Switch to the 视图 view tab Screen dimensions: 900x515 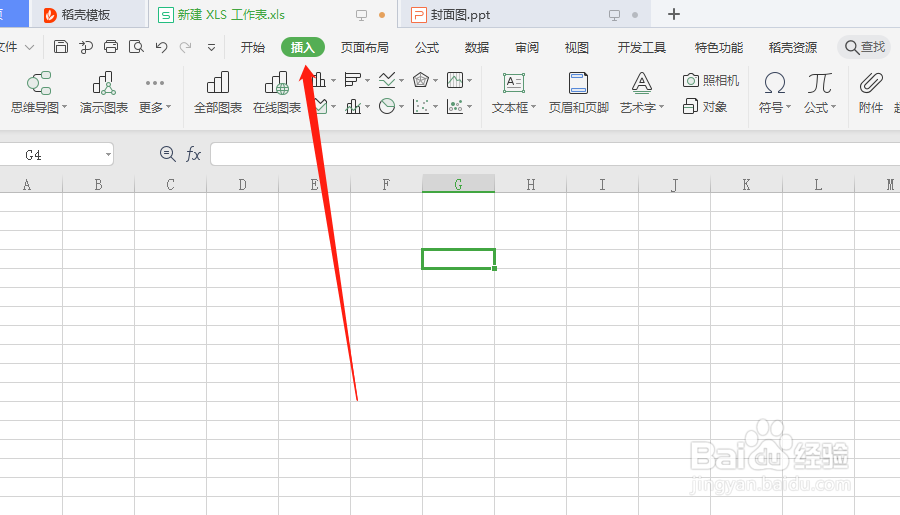click(577, 47)
